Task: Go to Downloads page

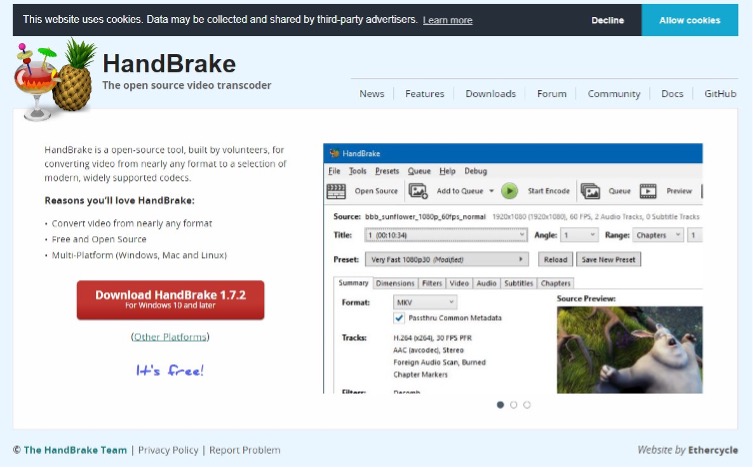Action: point(490,94)
